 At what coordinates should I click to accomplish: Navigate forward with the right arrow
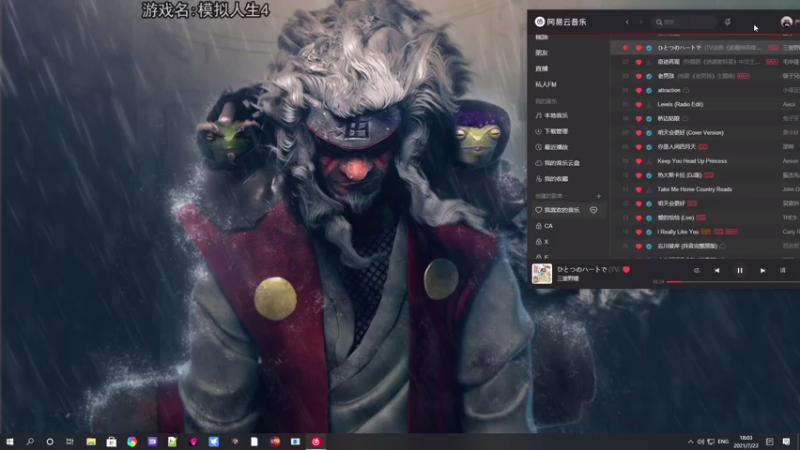[x=641, y=22]
